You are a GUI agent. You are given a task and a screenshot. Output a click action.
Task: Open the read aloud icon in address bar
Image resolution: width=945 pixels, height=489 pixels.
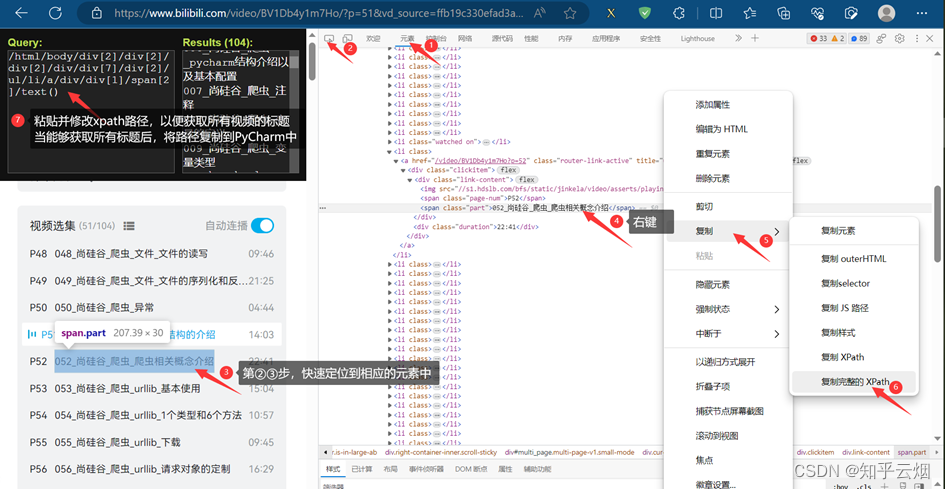[540, 13]
